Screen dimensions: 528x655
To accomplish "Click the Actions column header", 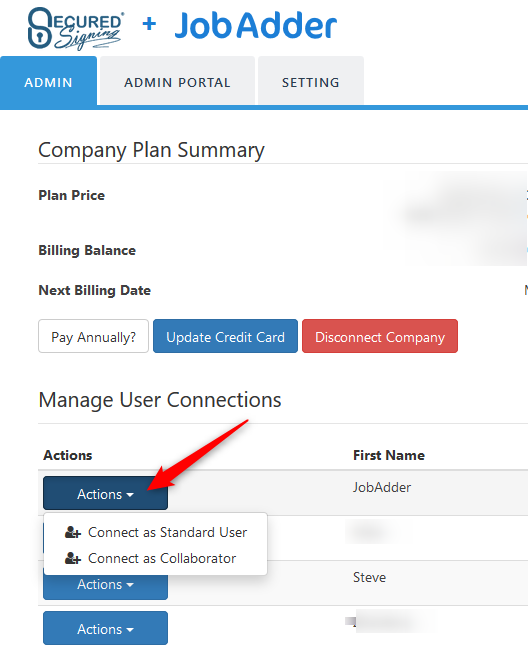I will click(68, 455).
